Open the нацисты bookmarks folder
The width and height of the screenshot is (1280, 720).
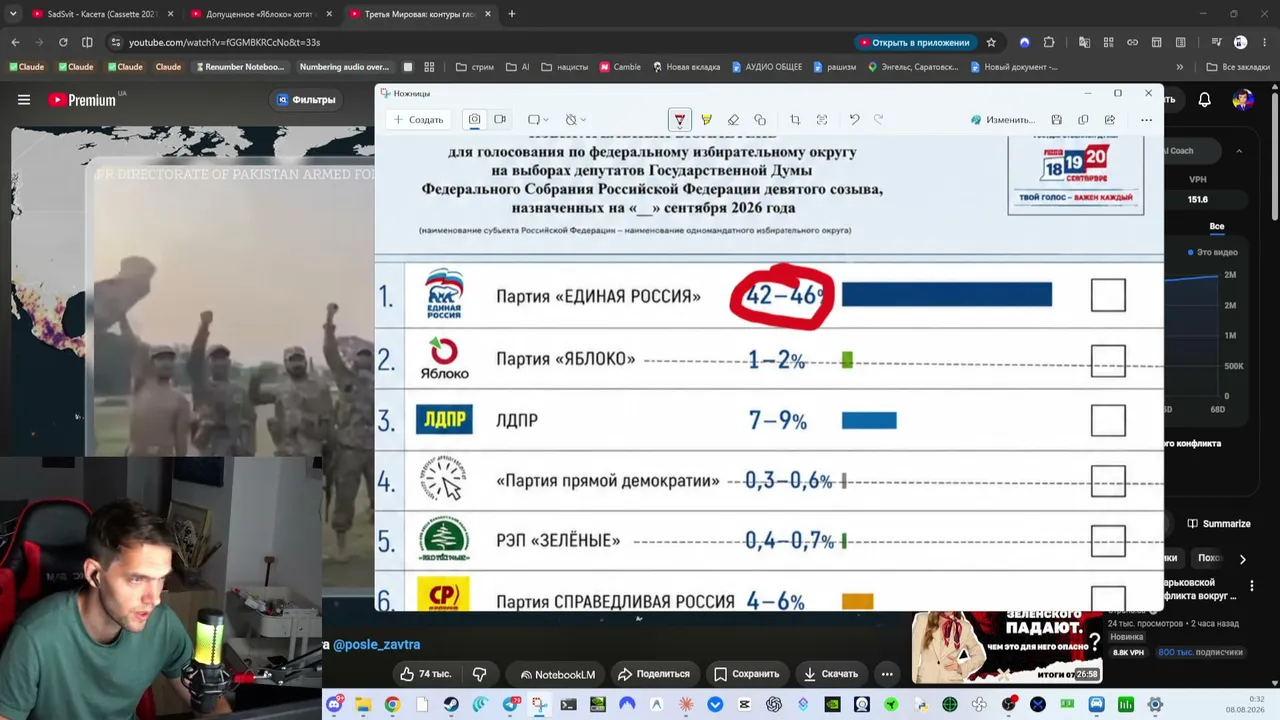point(565,67)
